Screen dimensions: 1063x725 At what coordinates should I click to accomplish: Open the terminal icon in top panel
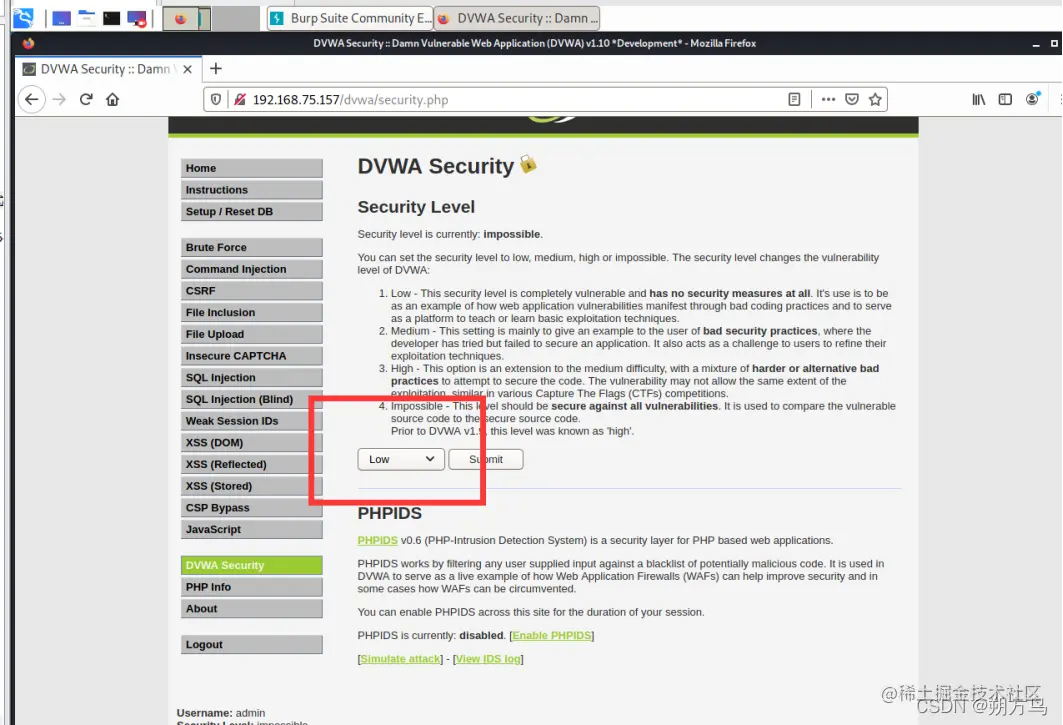111,18
